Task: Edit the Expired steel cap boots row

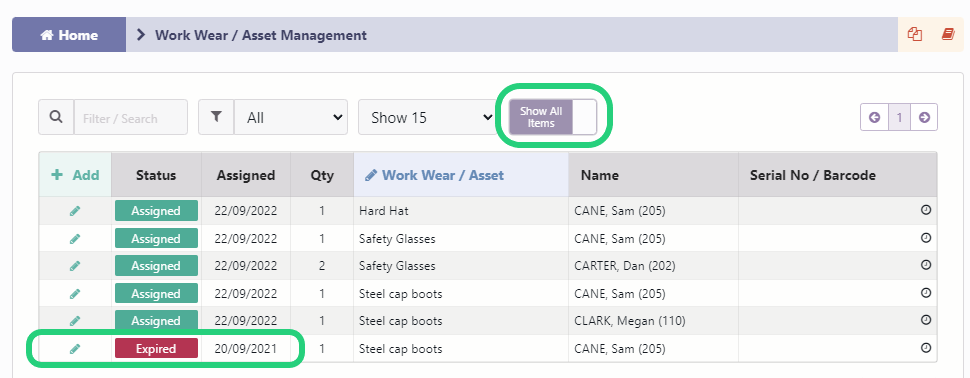Action: coord(75,349)
